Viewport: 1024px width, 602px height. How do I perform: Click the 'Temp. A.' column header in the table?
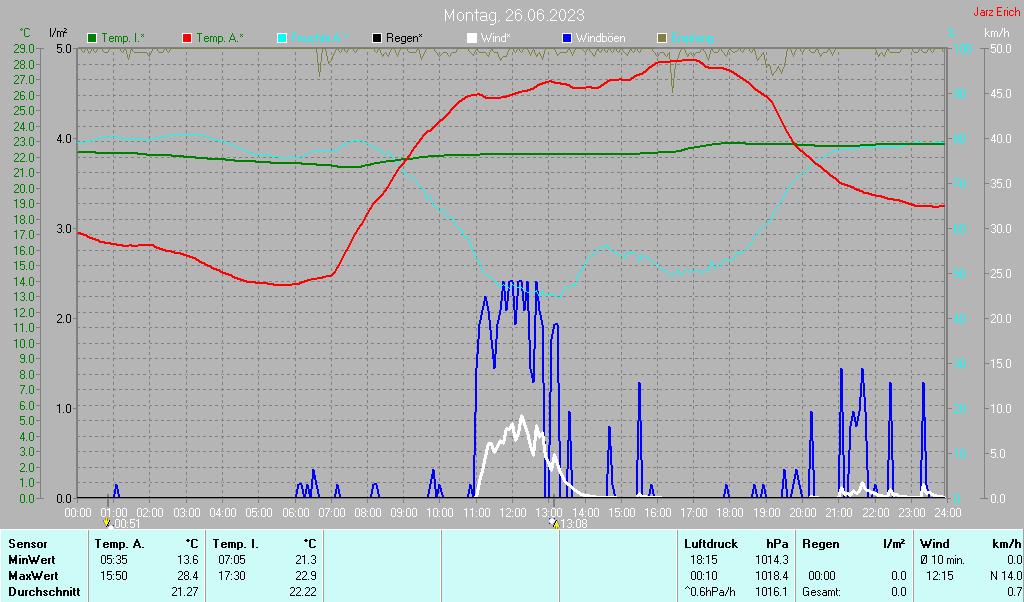120,544
